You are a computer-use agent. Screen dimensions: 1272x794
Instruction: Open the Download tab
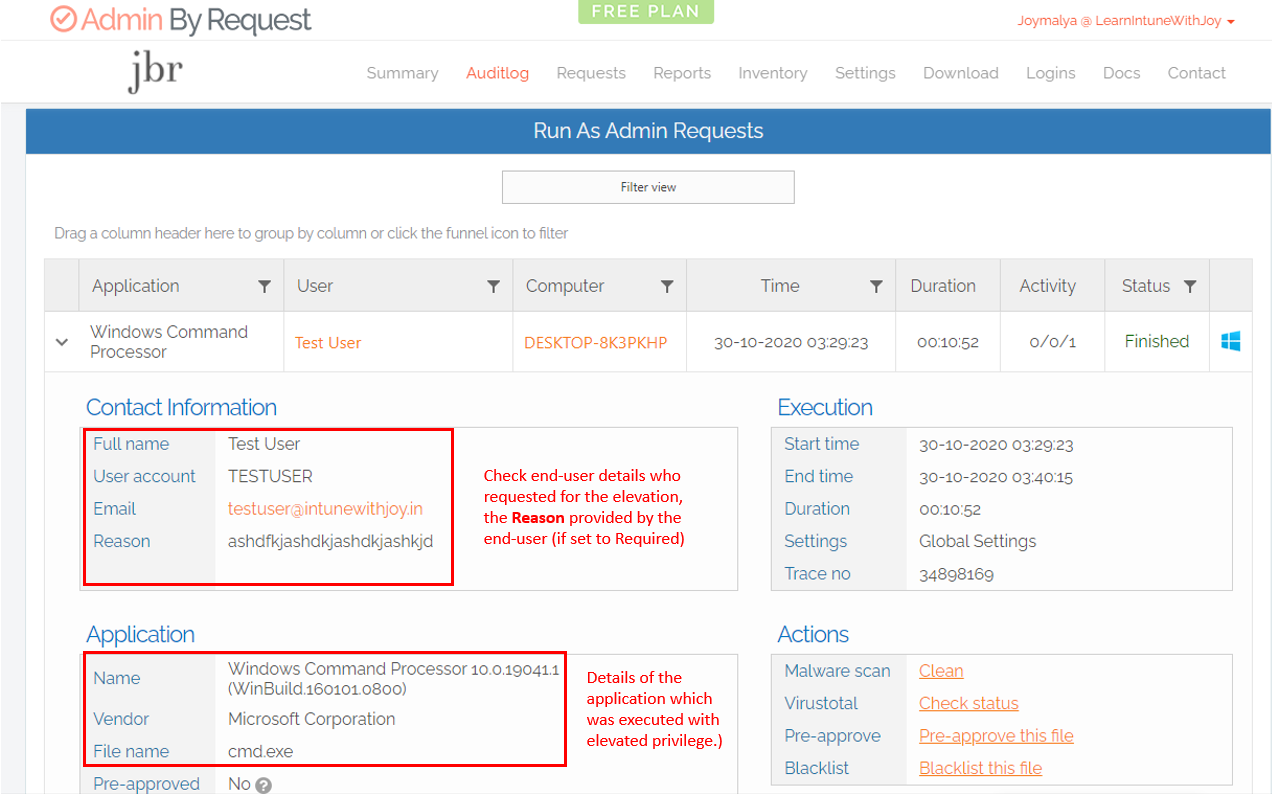click(x=960, y=73)
